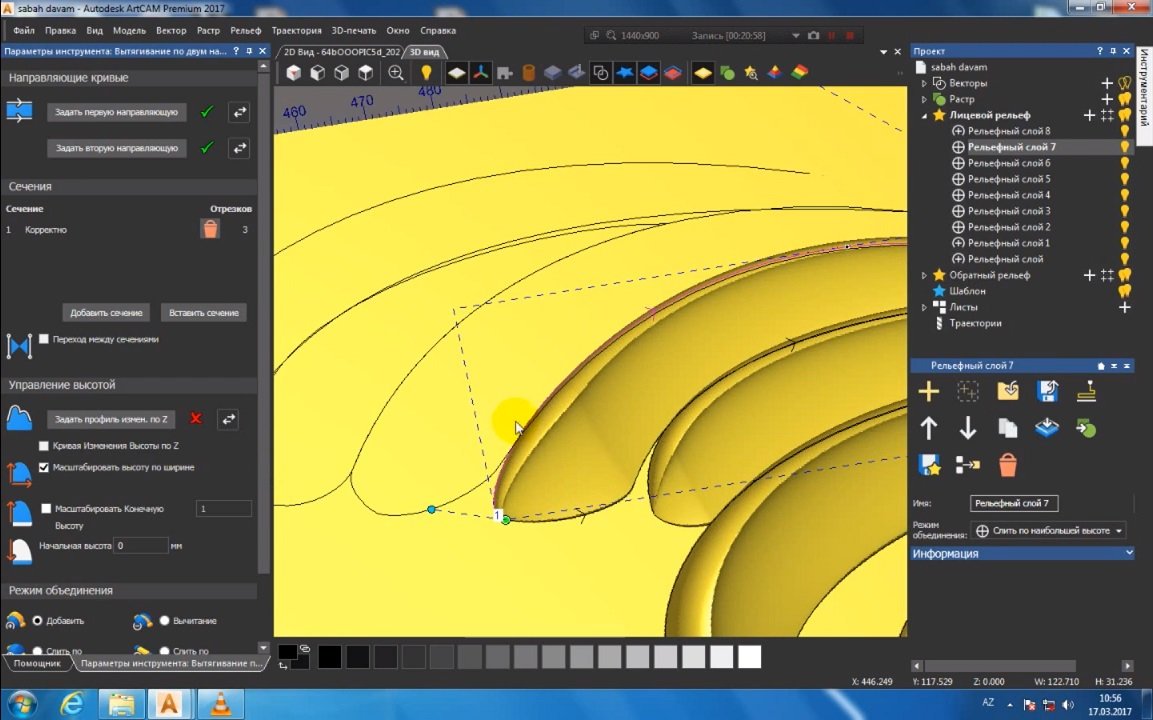The width and height of the screenshot is (1153, 720).
Task: Pick the white color swatch in palette
Action: point(749,657)
